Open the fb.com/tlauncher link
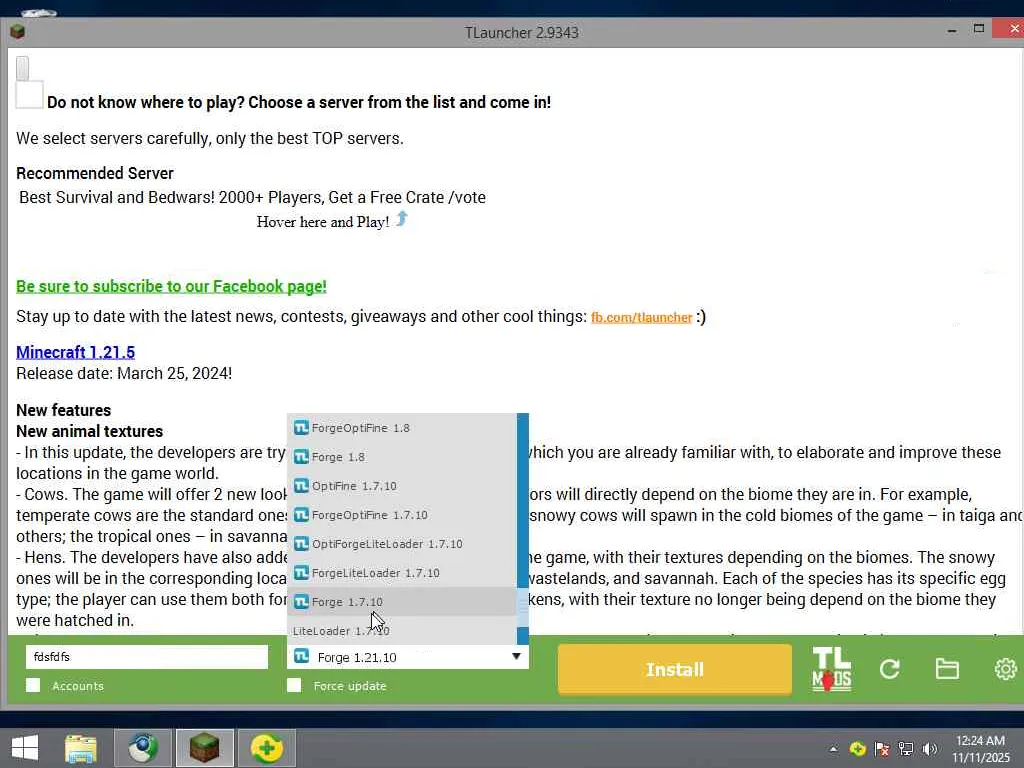 (641, 317)
